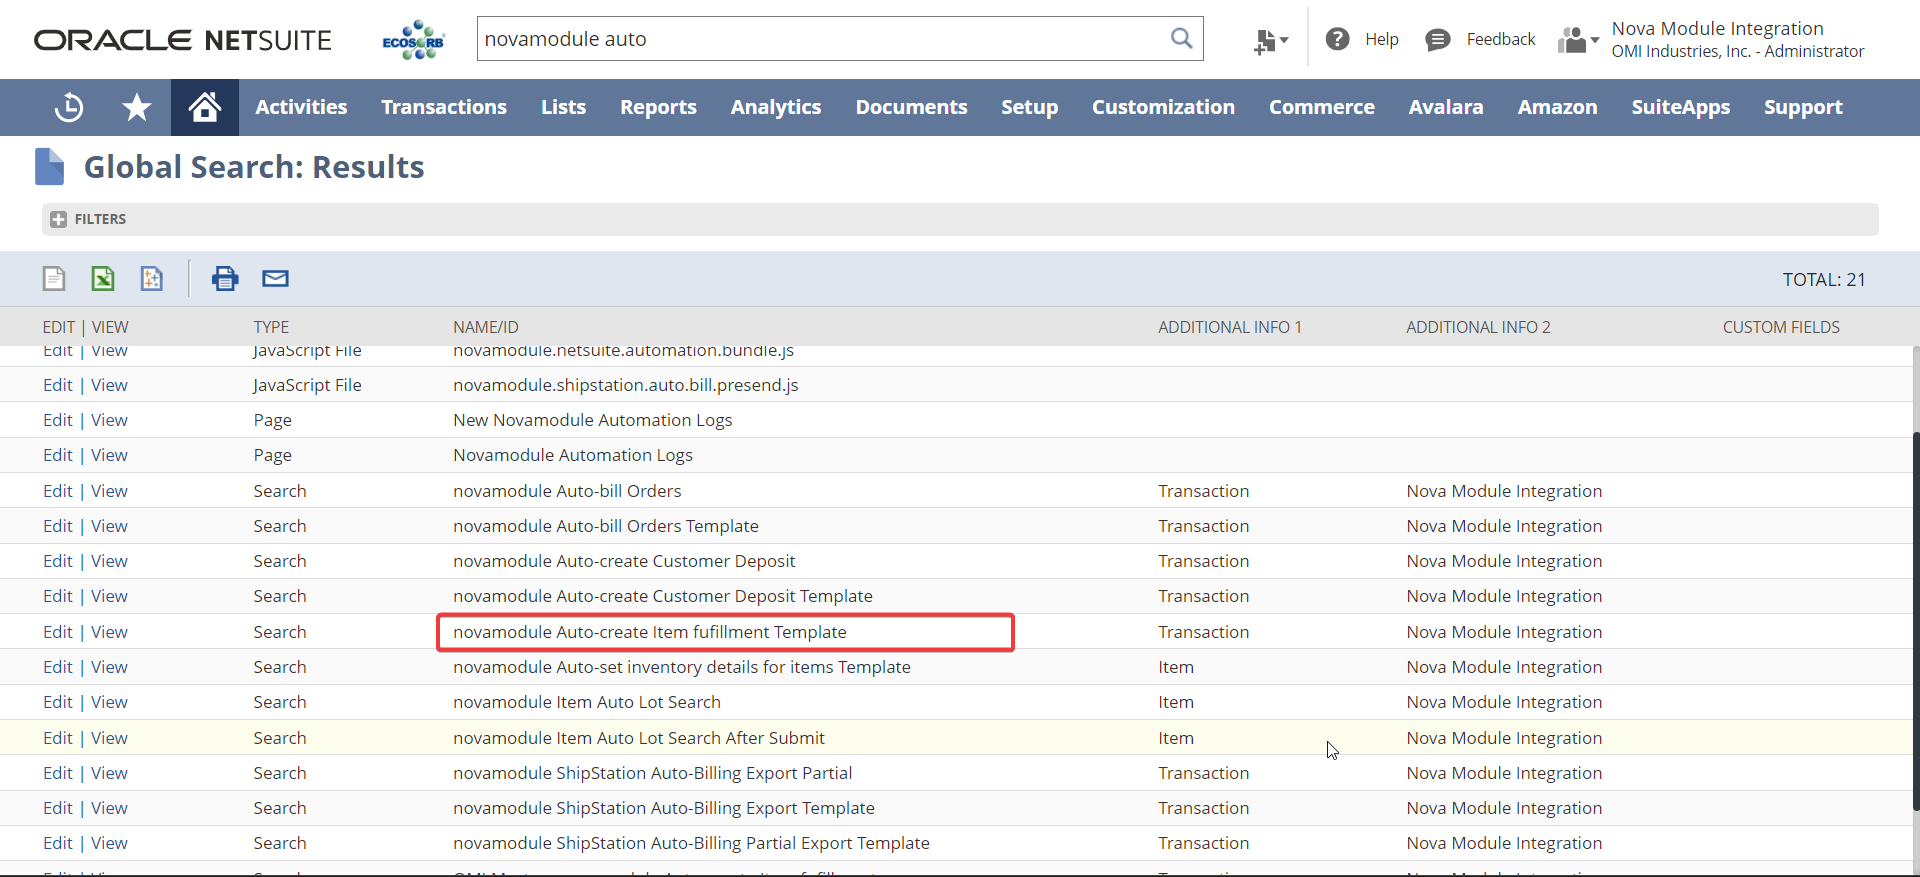Click the Global Search page document icon
This screenshot has height=877, width=1920.
point(49,166)
